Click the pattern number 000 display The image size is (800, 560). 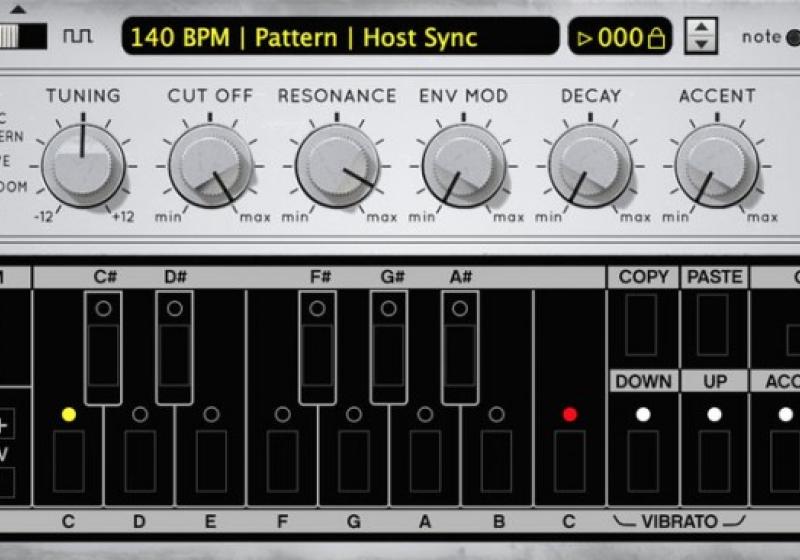coord(620,37)
